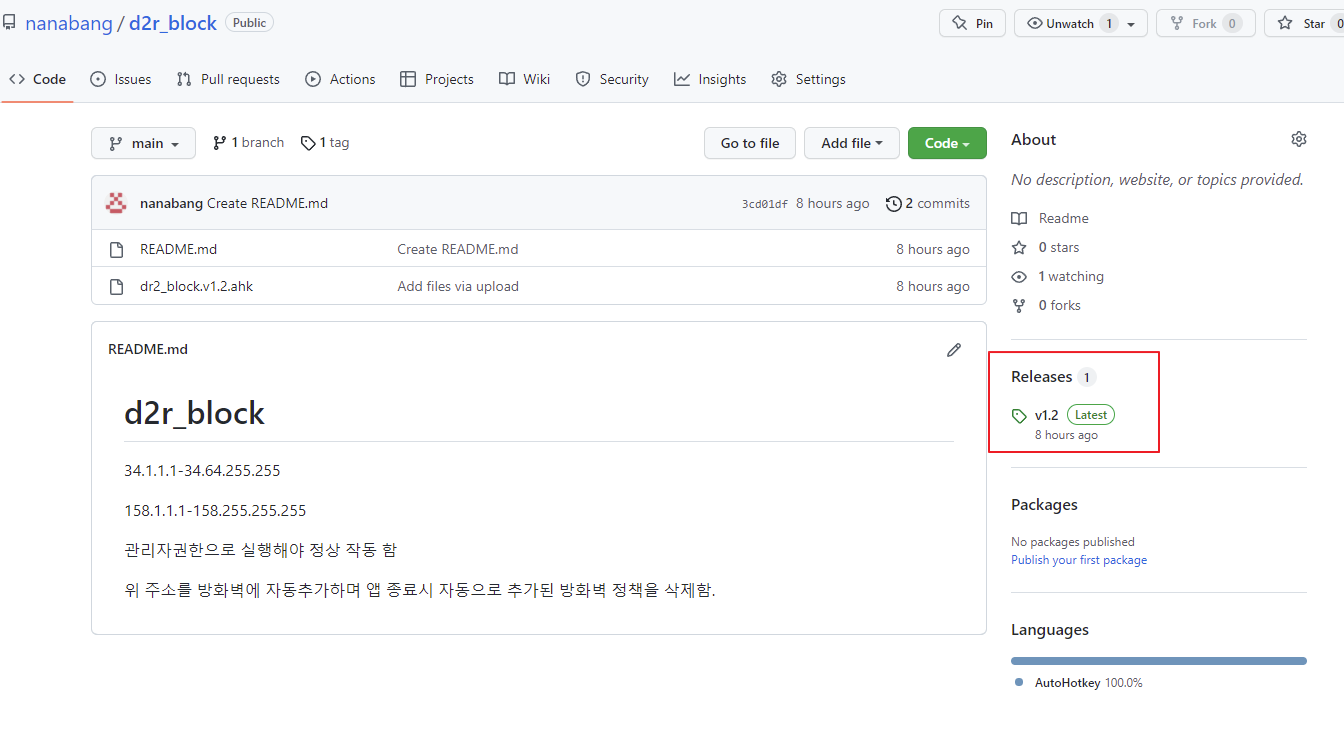Open the 'Add files via upload' commit message
1344x734 pixels.
tap(458, 286)
